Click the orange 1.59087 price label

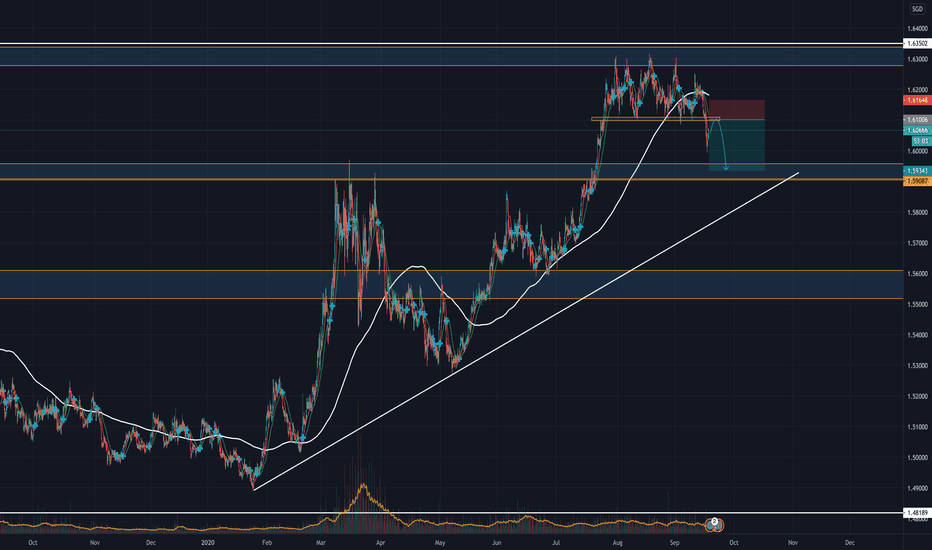[917, 181]
